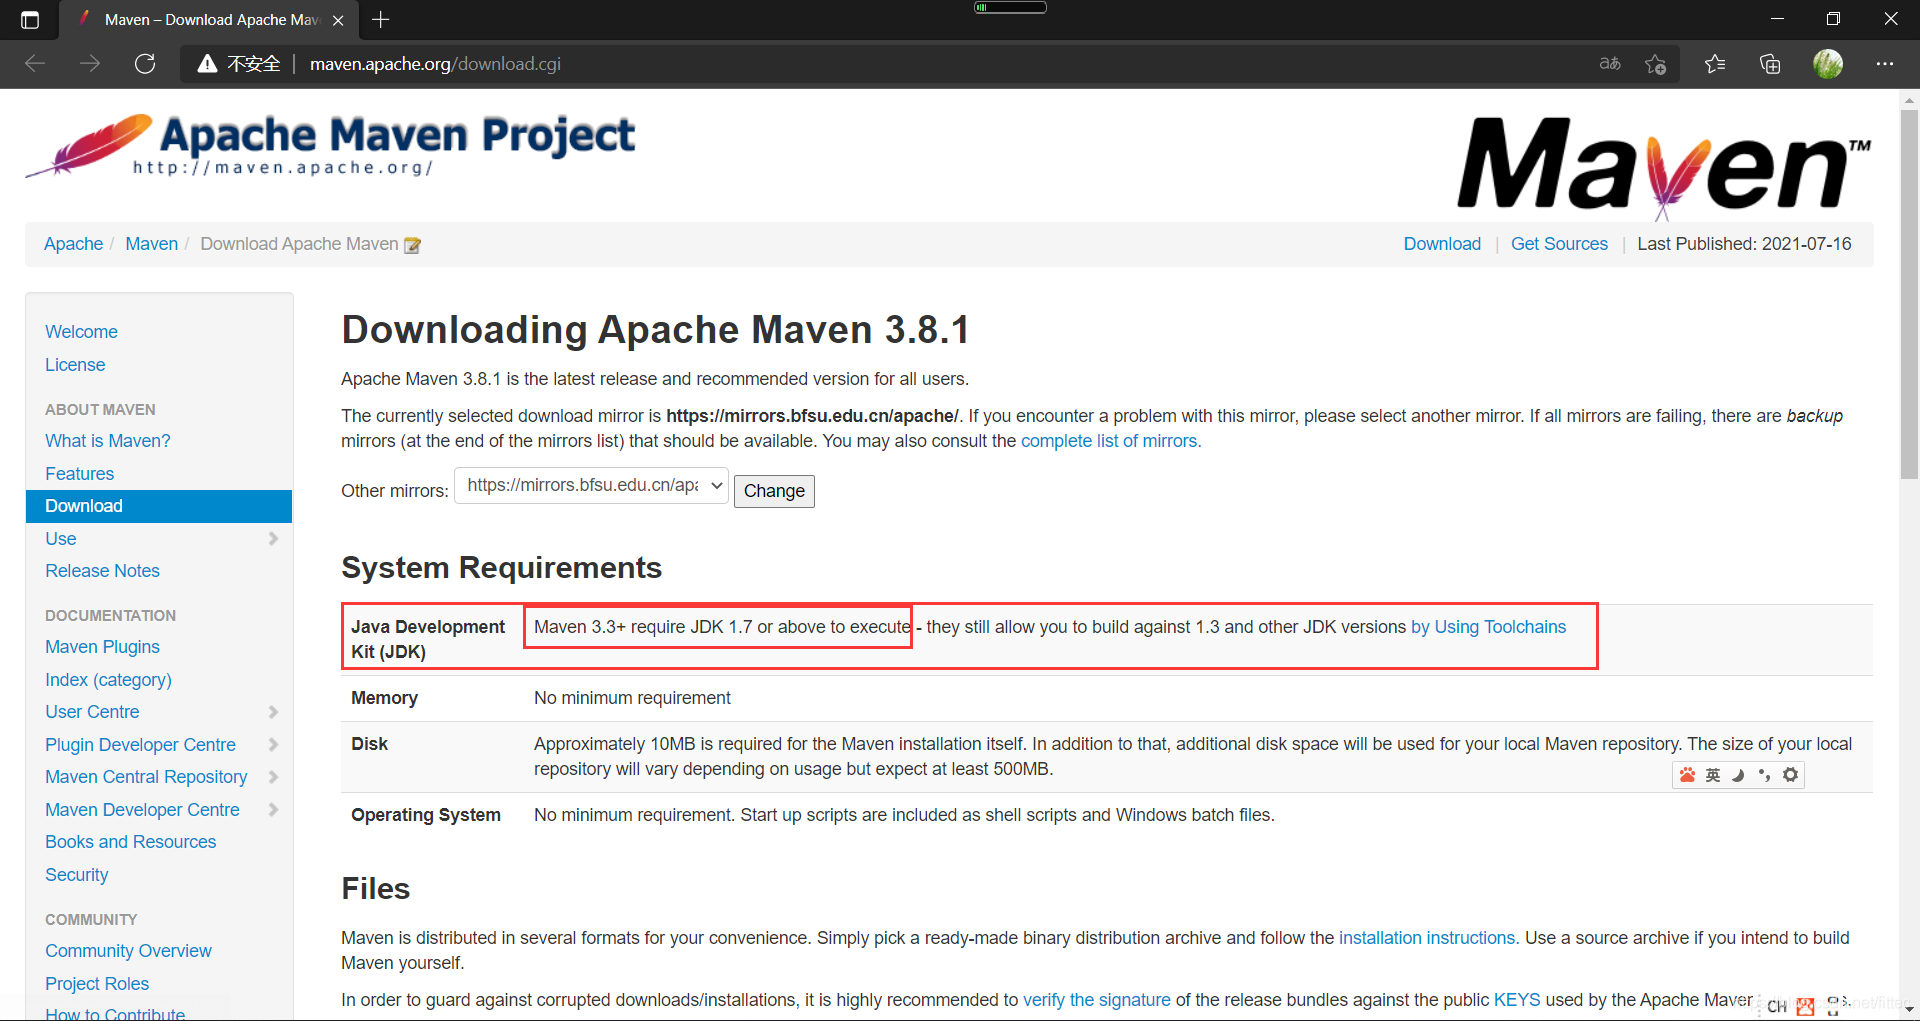Open the tab actions menu icon
The image size is (1920, 1021).
(x=29, y=19)
